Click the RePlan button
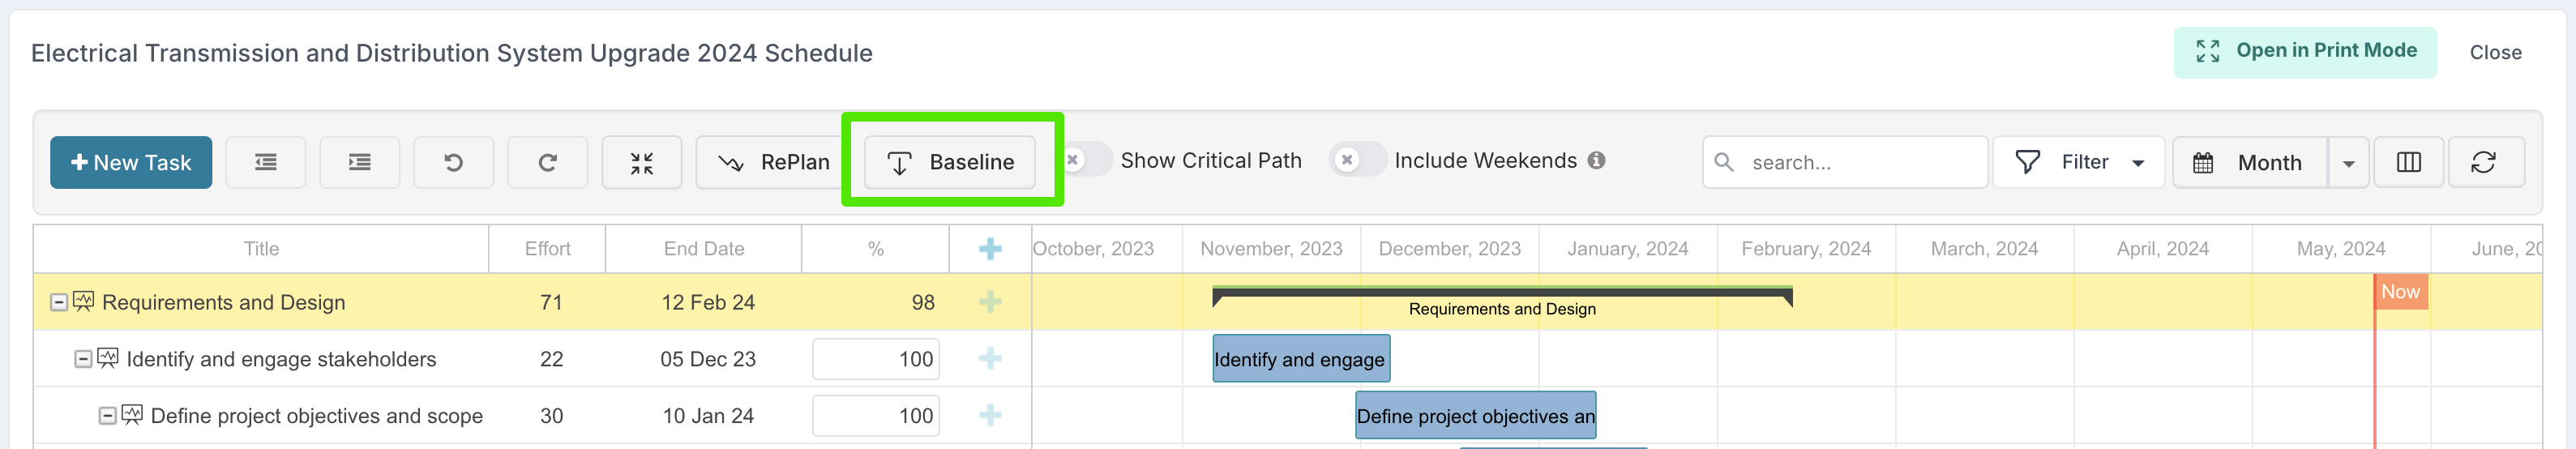Viewport: 2576px width, 449px height. [773, 162]
